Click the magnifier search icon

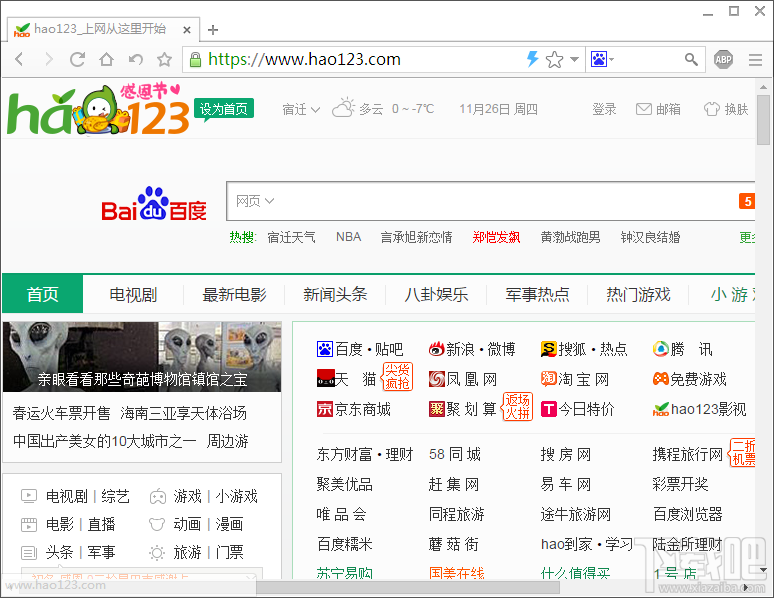tap(691, 60)
